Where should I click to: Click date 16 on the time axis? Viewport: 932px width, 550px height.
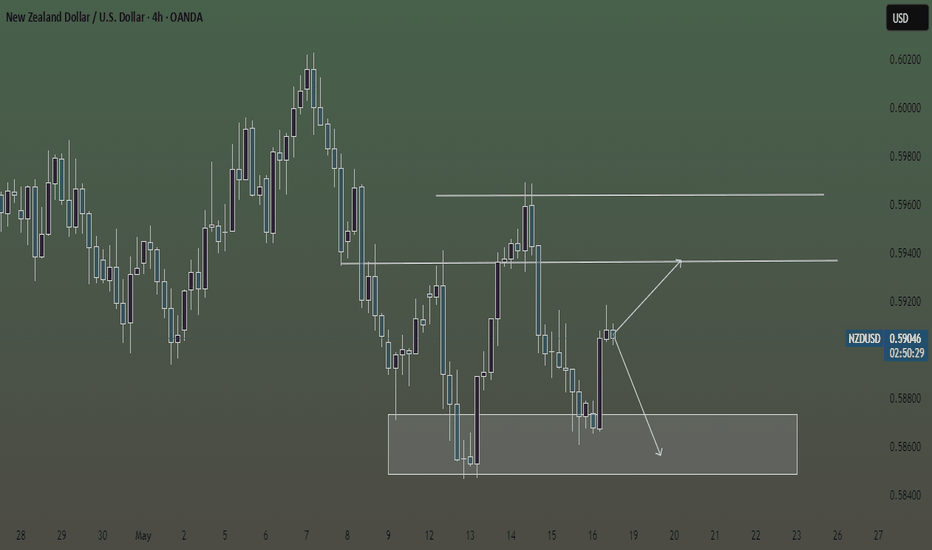click(593, 535)
